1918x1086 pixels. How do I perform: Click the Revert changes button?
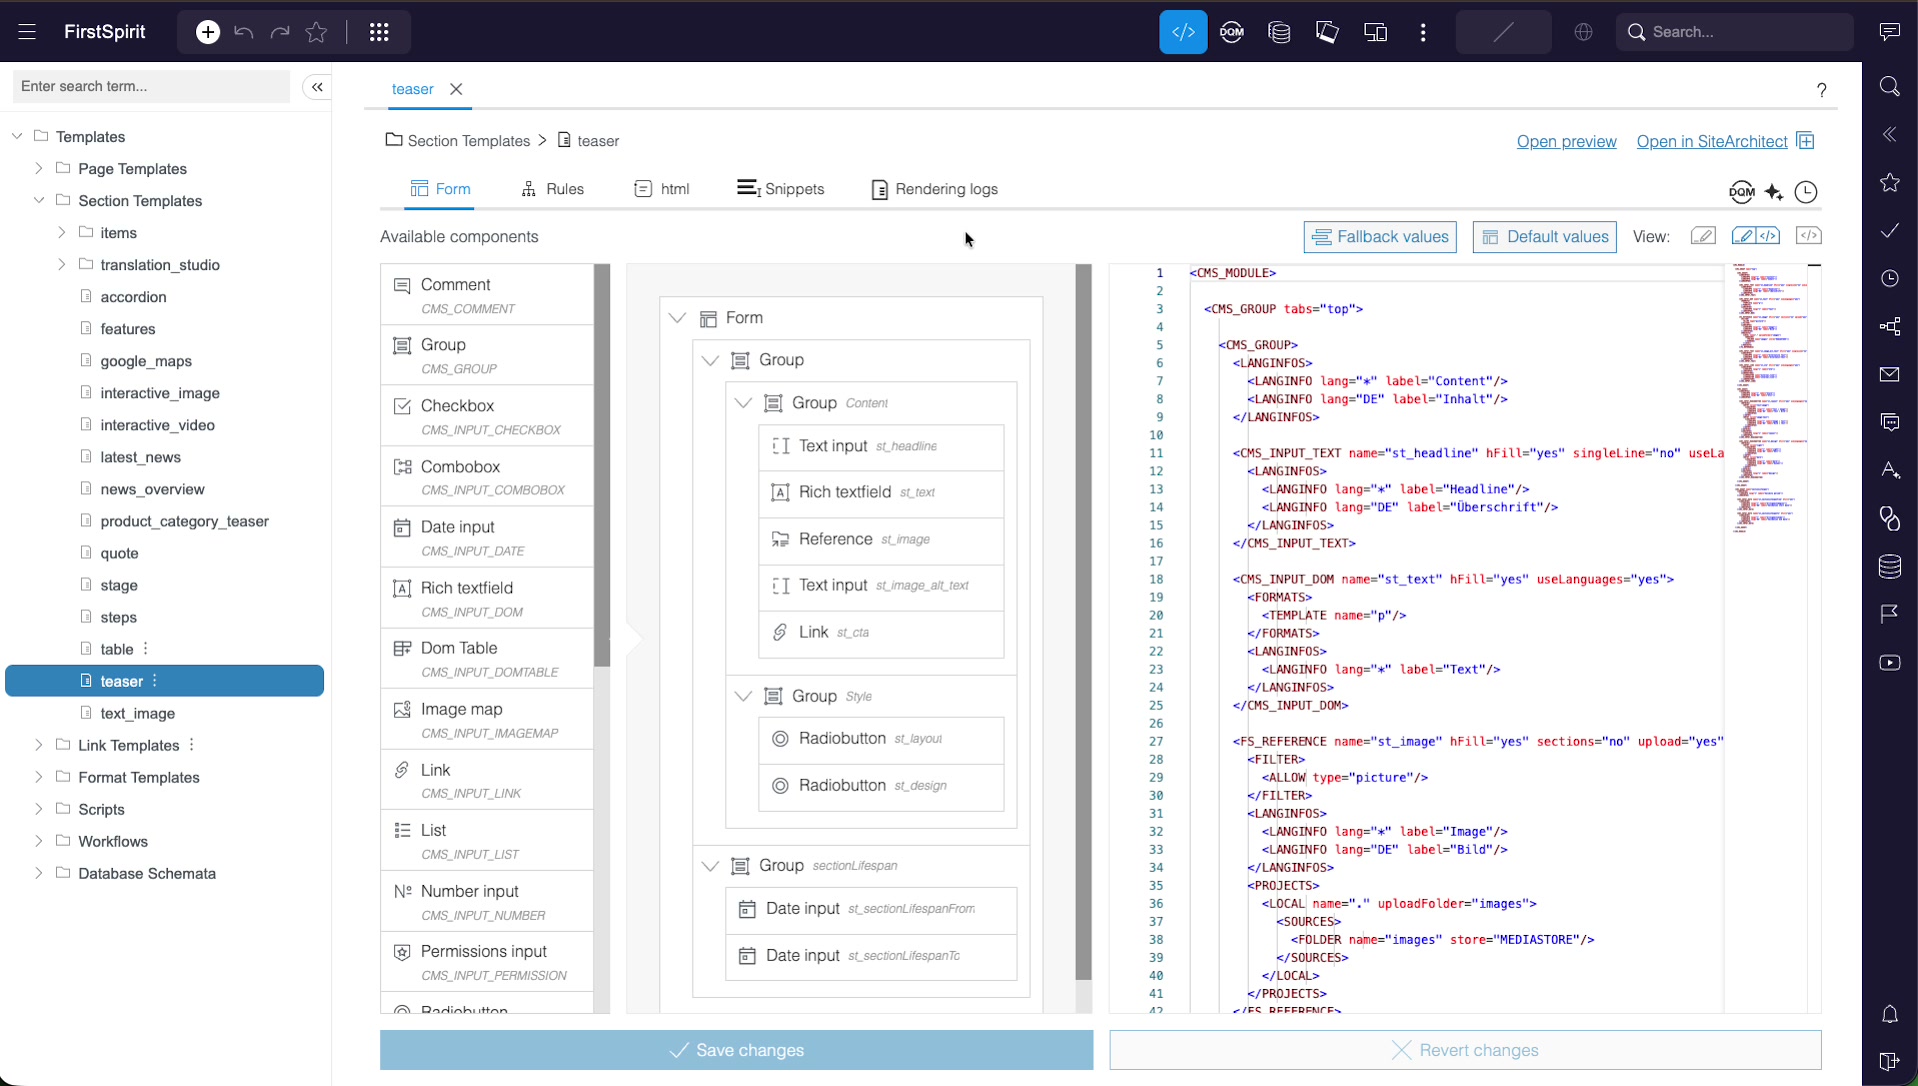(1465, 1050)
